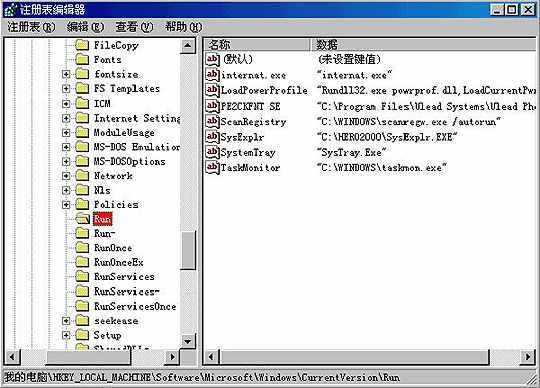Click the RunServices folder icon
The image size is (540, 388).
click(82, 276)
